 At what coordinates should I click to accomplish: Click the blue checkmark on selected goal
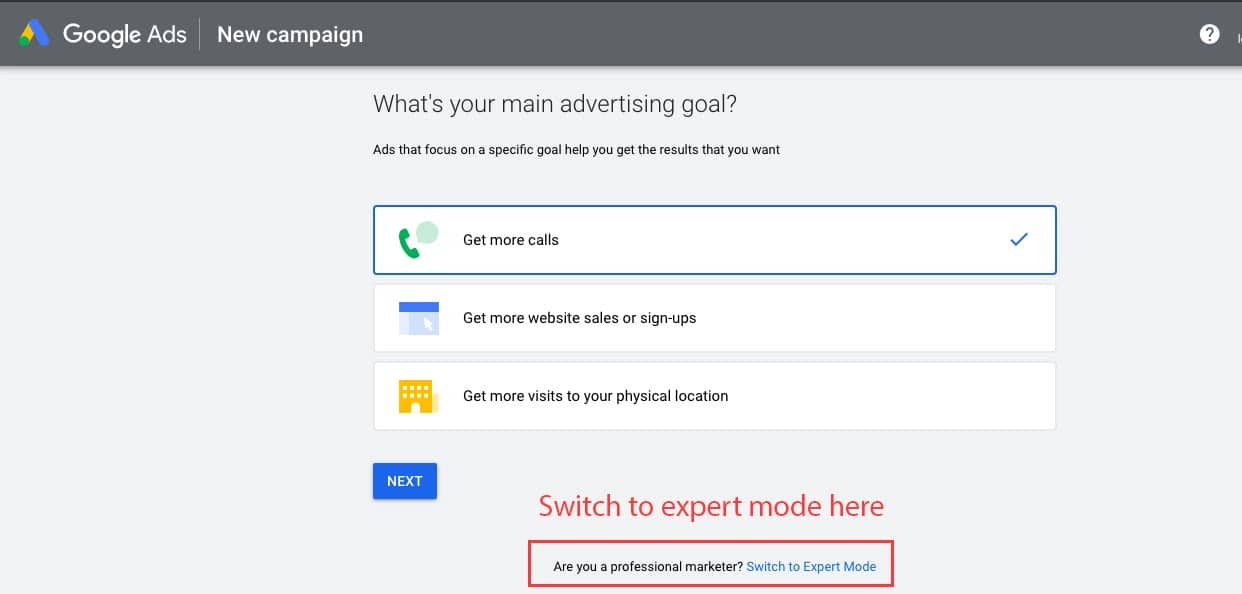pos(1018,240)
